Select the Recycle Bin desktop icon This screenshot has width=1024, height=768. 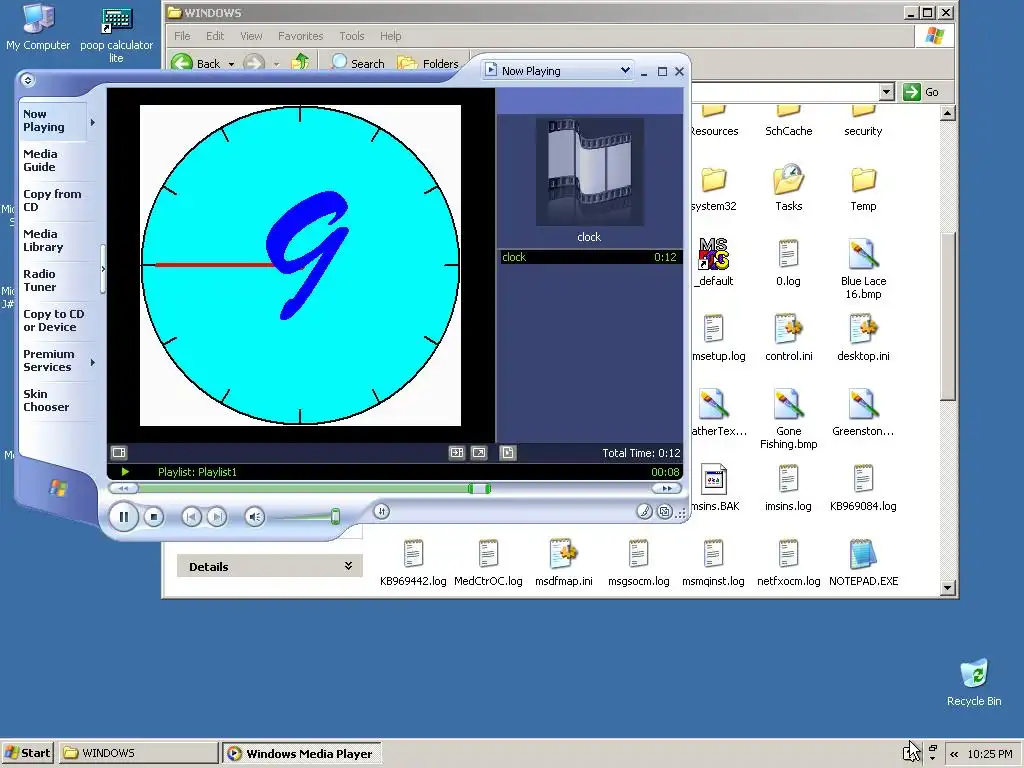tap(974, 683)
